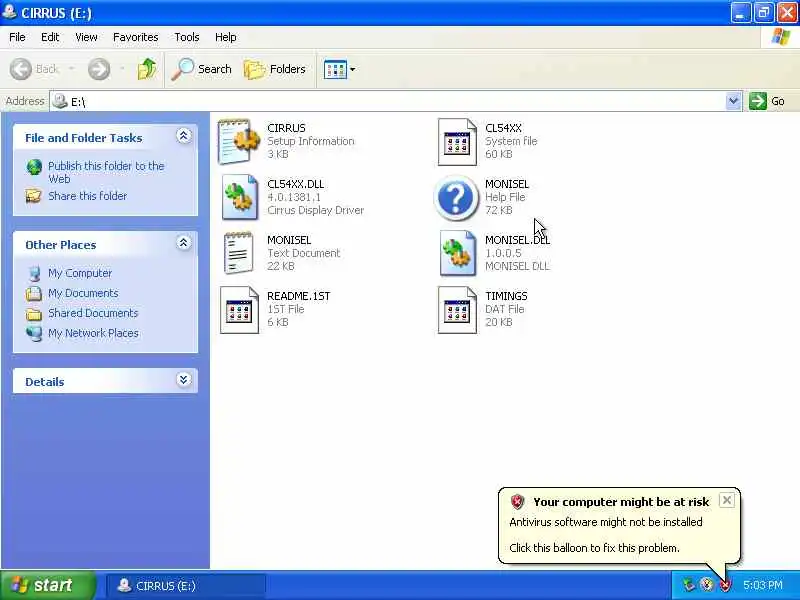Click the CIRRUS (E:) taskbar button
The width and height of the screenshot is (800, 600).
click(x=186, y=585)
